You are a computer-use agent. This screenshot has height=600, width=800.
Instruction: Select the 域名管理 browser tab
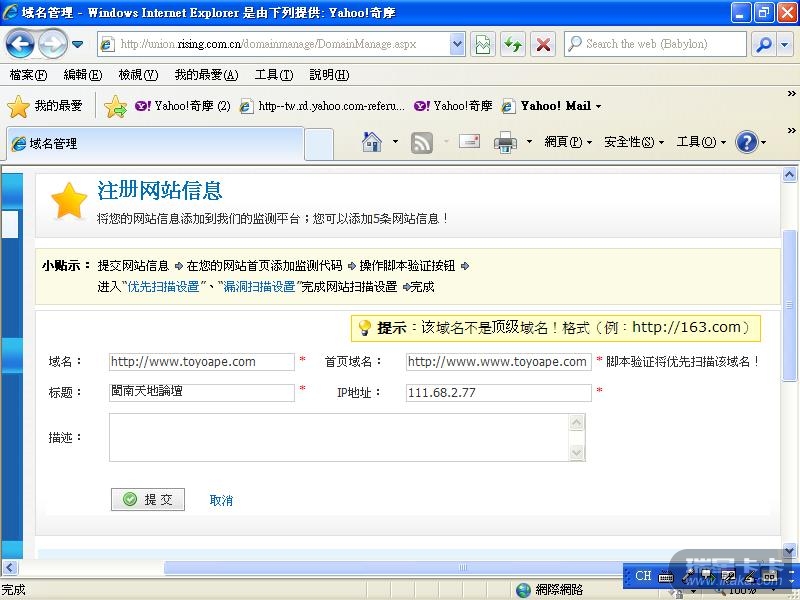(155, 143)
